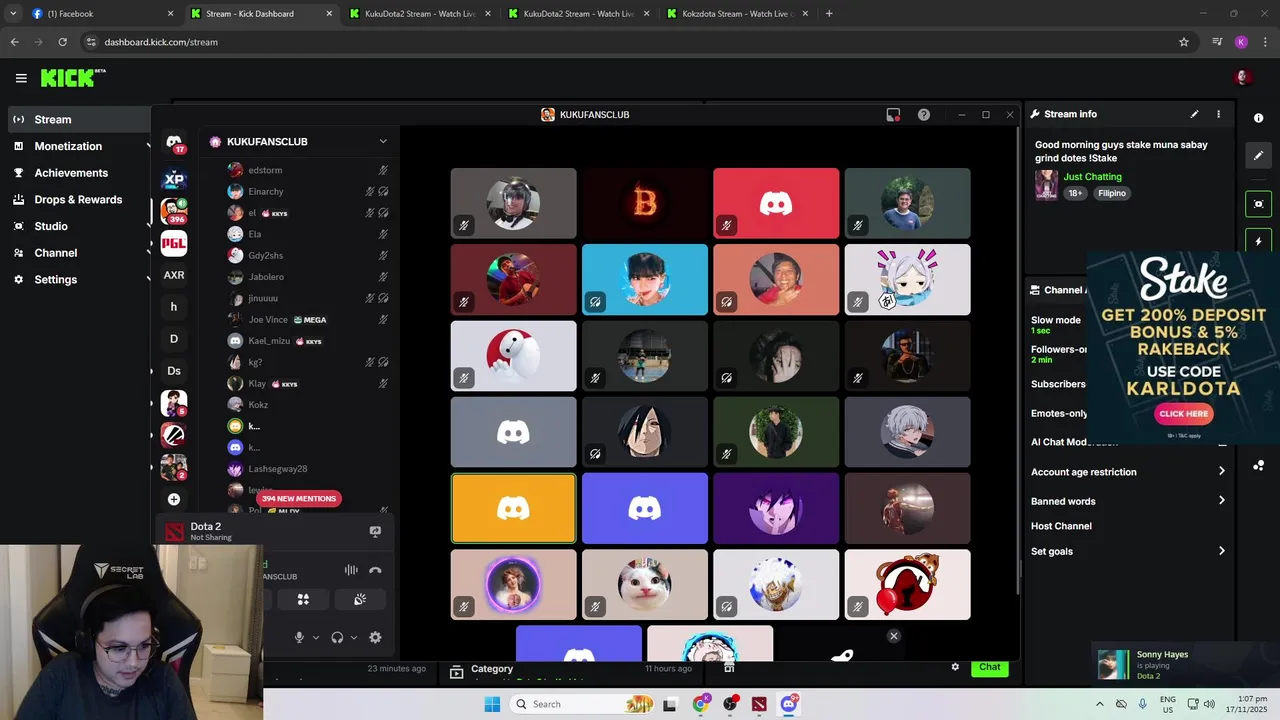Open Discord direct messages home icon
1280x720 pixels.
(174, 144)
